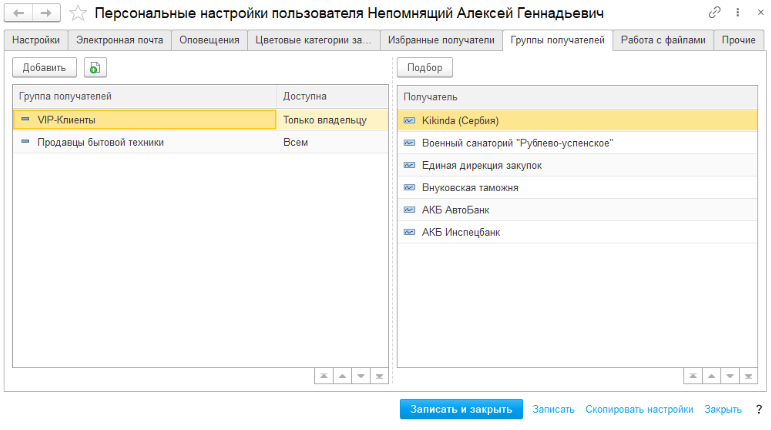Image resolution: width=771 pixels, height=430 pixels.
Task: Select the Продавцы бытовой техники group
Action: (100, 142)
